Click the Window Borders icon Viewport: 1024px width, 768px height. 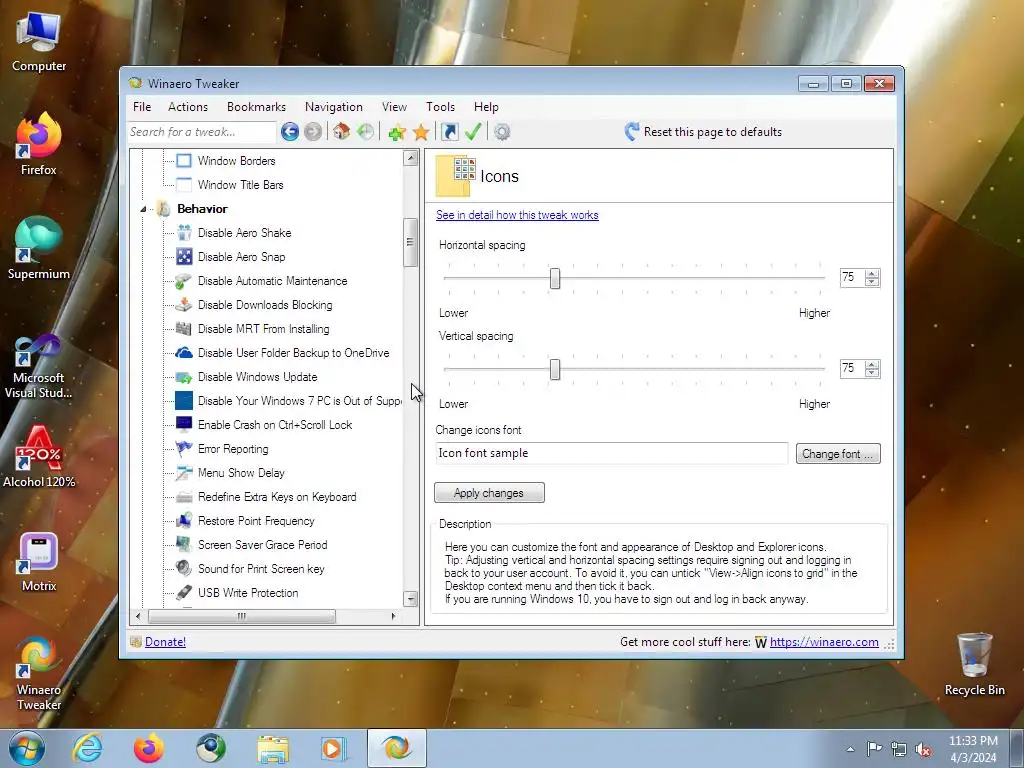point(184,161)
